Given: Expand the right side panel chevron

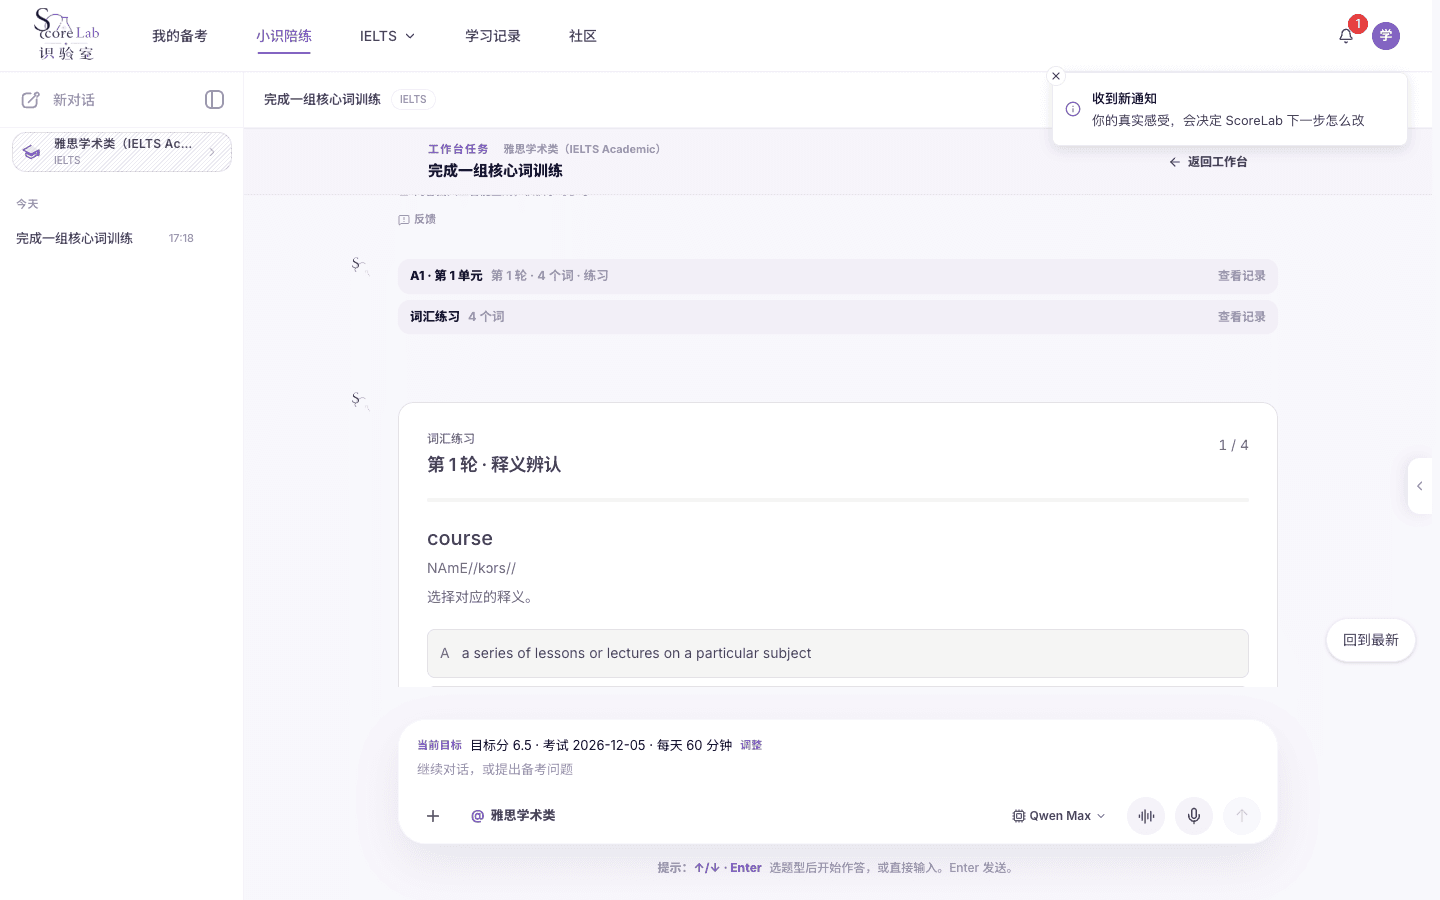Looking at the screenshot, I should pos(1420,486).
